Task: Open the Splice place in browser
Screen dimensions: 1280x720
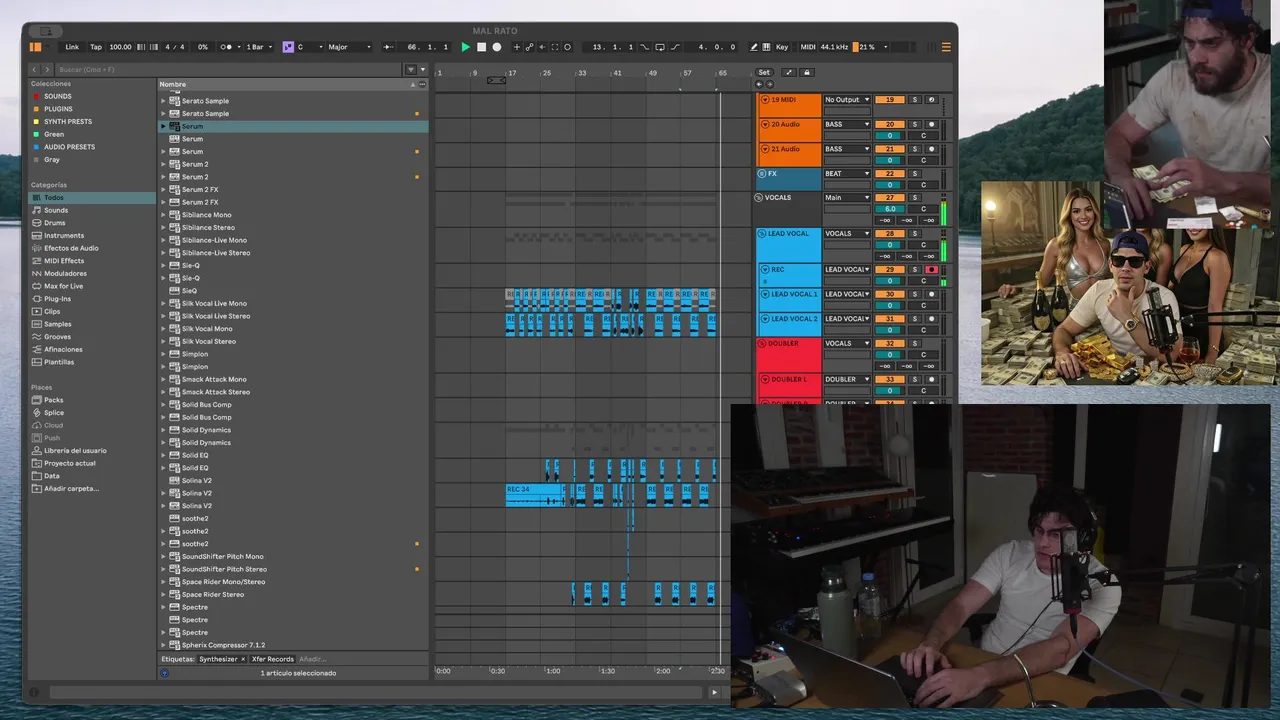Action: (53, 413)
